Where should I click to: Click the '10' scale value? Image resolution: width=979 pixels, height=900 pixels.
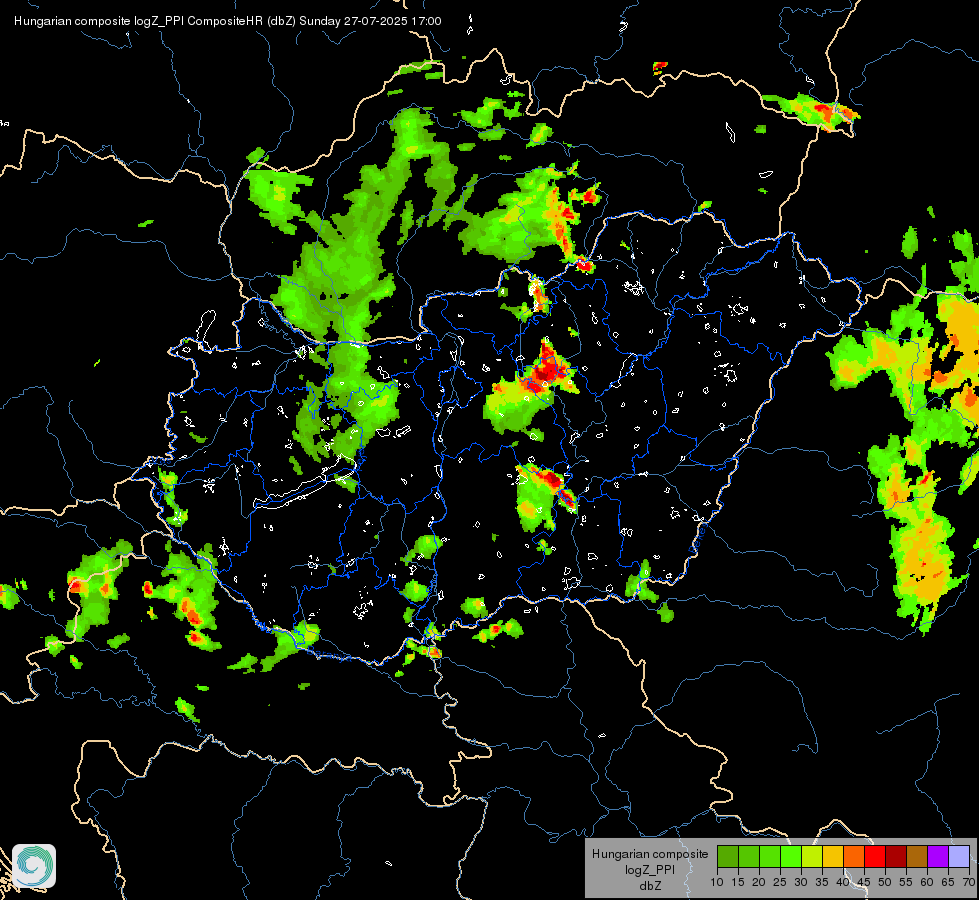tap(717, 883)
